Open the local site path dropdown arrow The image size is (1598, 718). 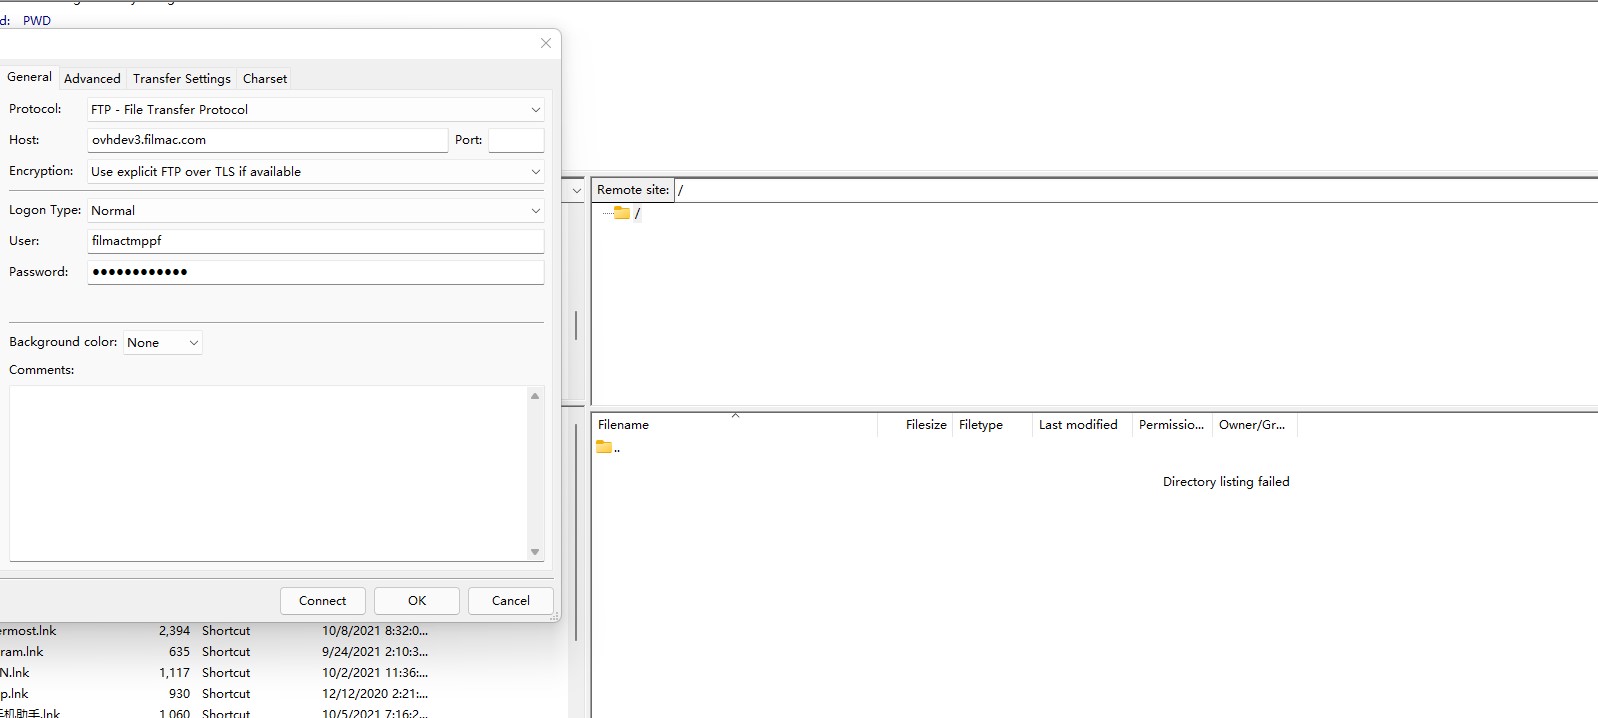click(x=577, y=190)
